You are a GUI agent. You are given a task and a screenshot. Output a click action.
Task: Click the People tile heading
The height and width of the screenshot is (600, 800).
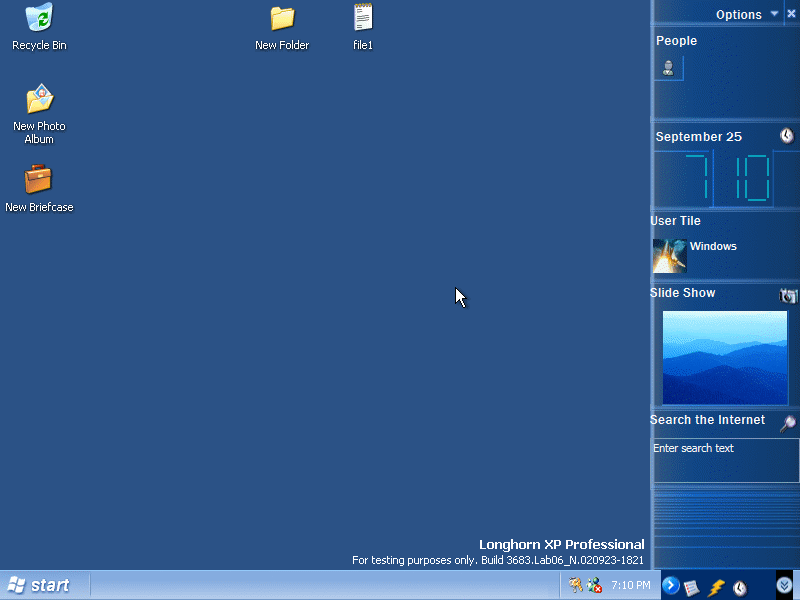677,41
